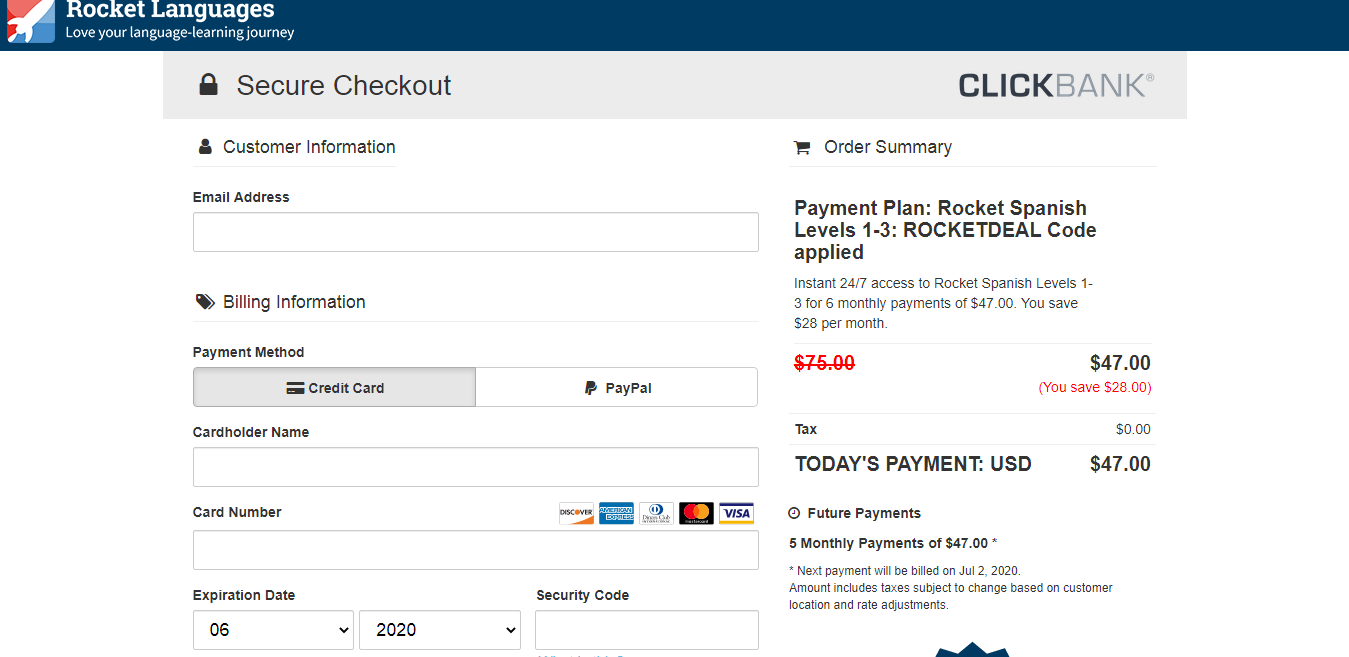The image size is (1349, 657).
Task: Click the ClickBank logo
Action: [1056, 85]
